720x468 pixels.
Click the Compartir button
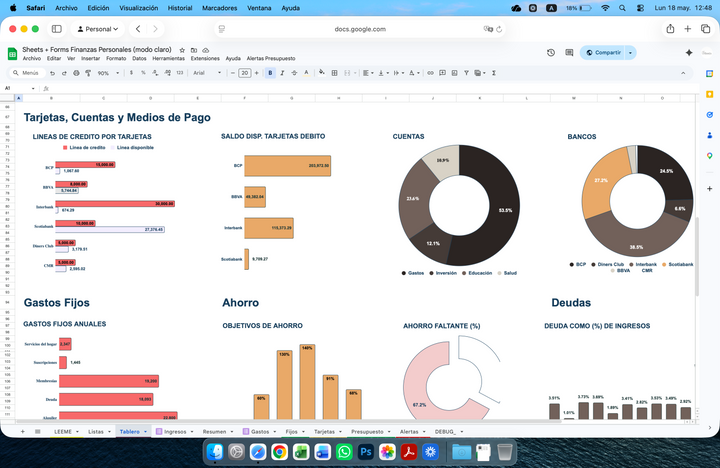pos(603,53)
